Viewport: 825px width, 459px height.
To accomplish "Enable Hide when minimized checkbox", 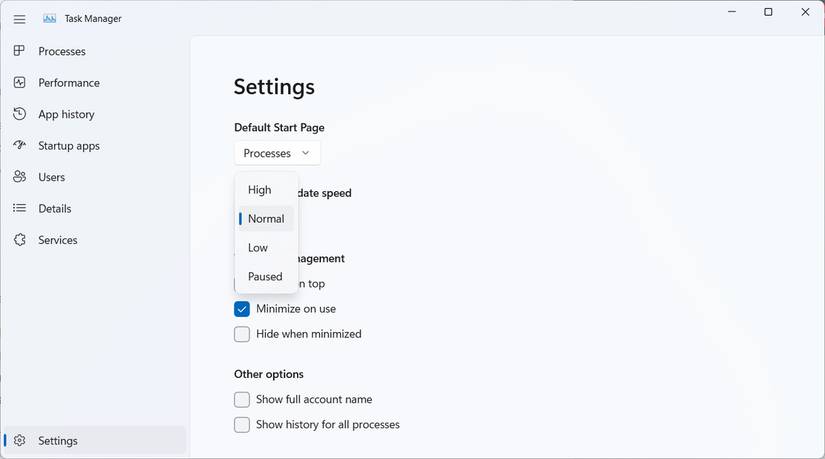I will (x=242, y=334).
